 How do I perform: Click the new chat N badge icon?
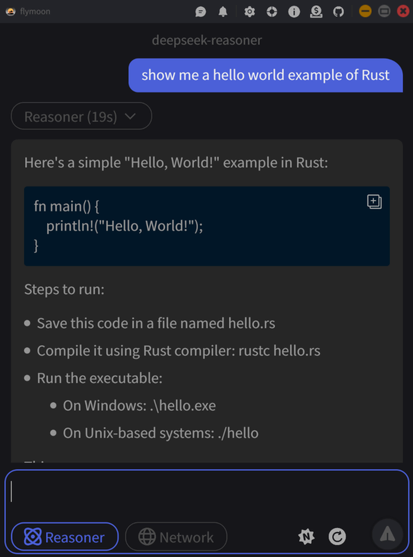[x=306, y=536]
